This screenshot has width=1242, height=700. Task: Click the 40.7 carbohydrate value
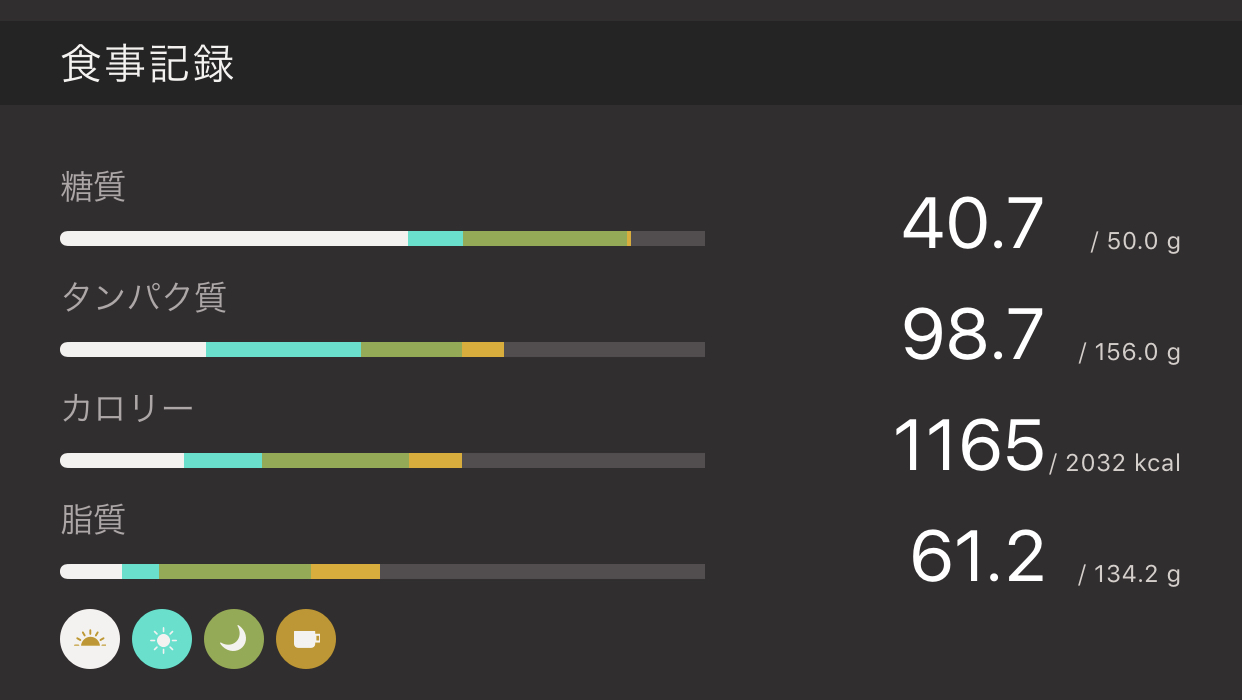(973, 224)
